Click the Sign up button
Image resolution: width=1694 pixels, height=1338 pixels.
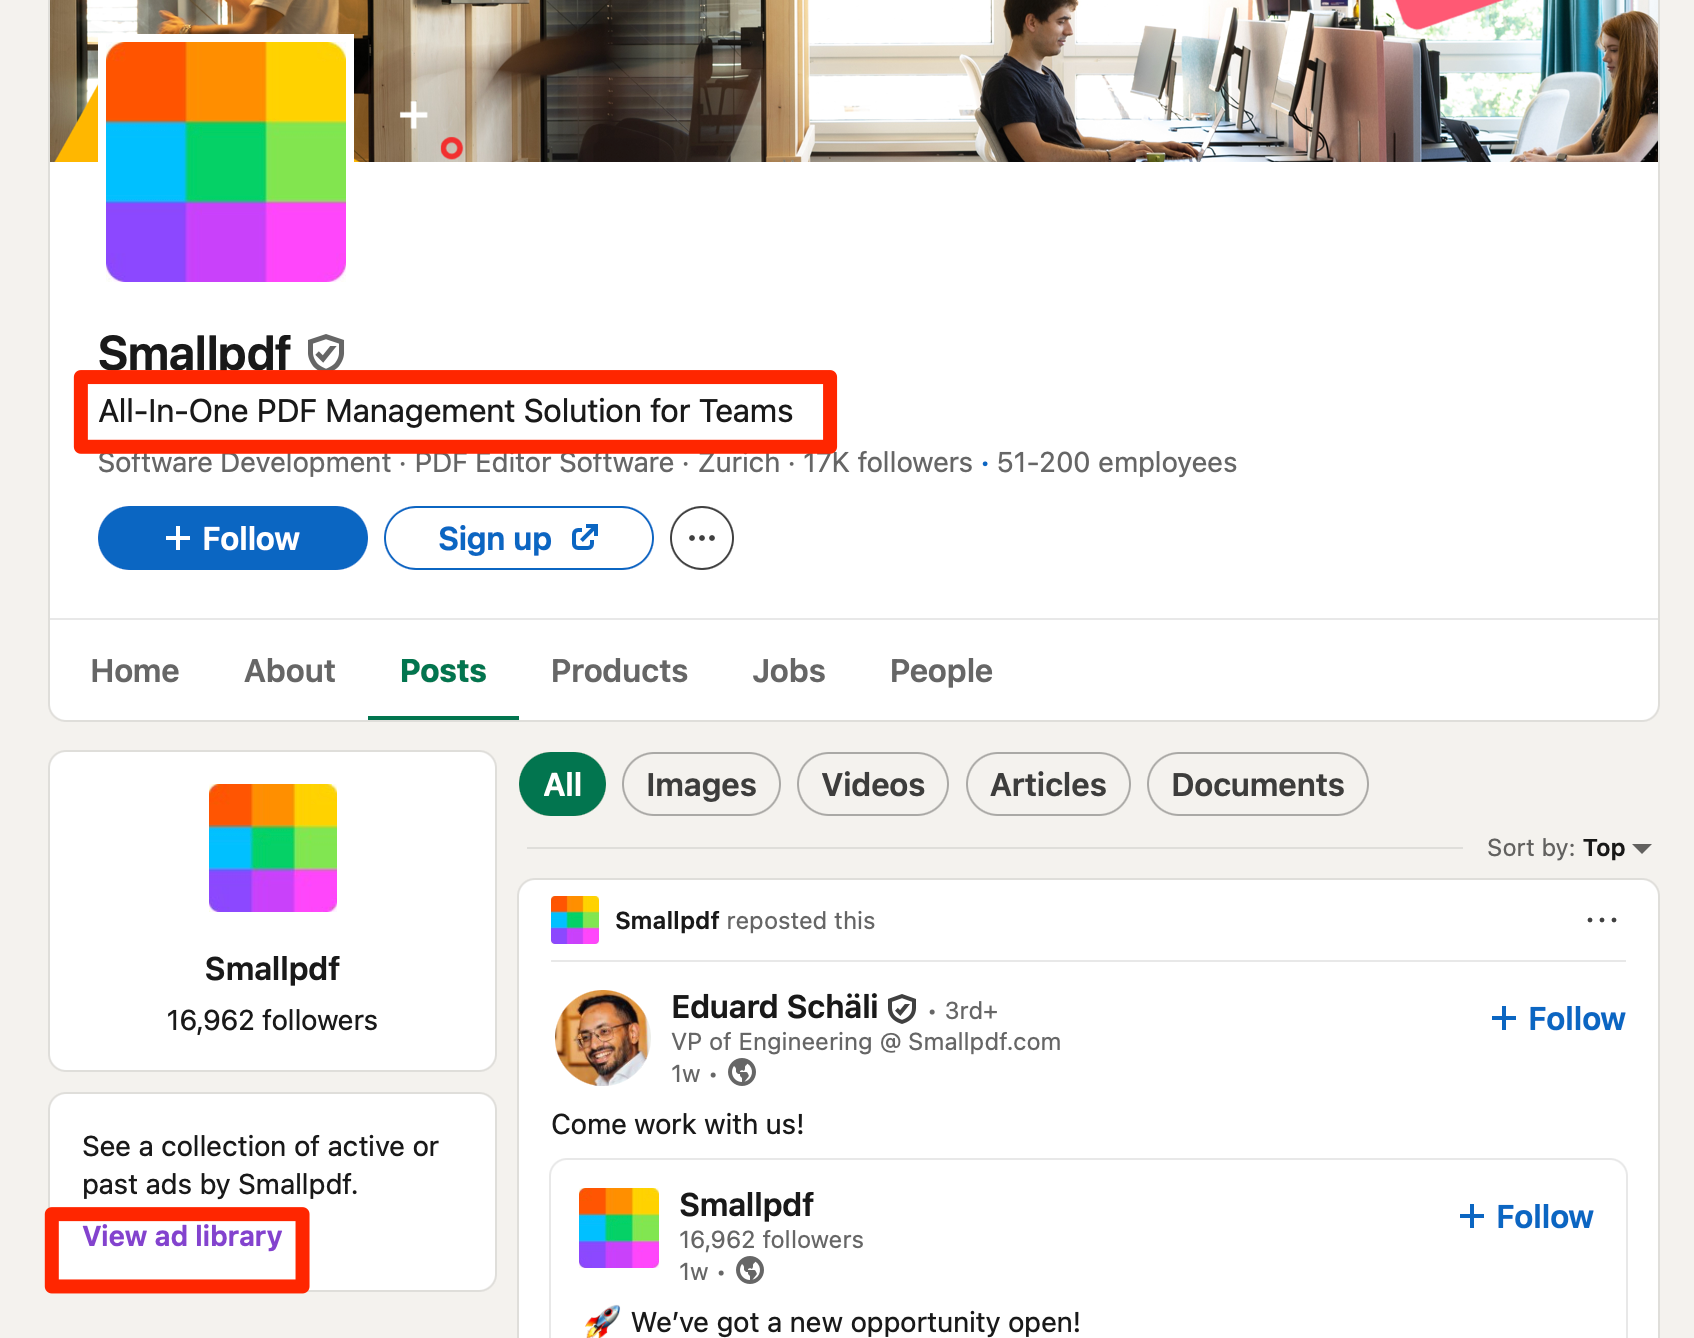pos(519,538)
